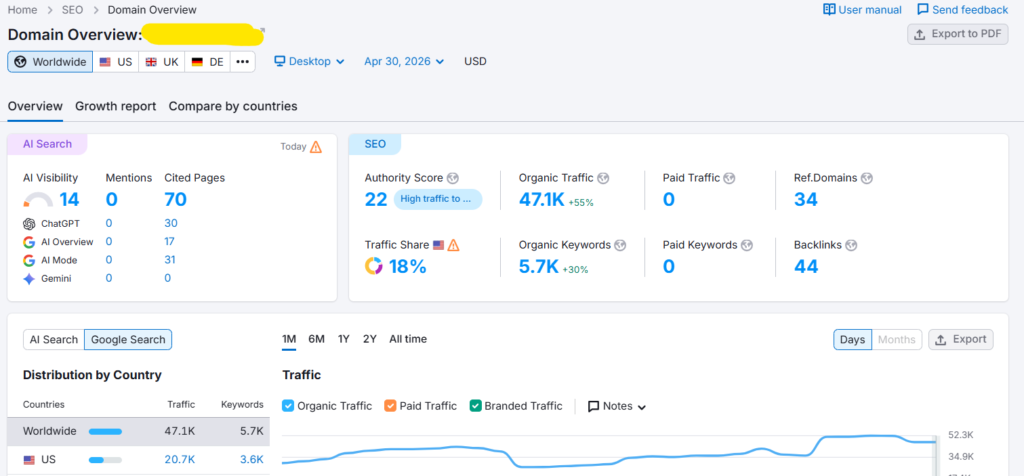Toggle the Branded Traffic checkbox
Image resolution: width=1024 pixels, height=476 pixels.
[x=475, y=405]
